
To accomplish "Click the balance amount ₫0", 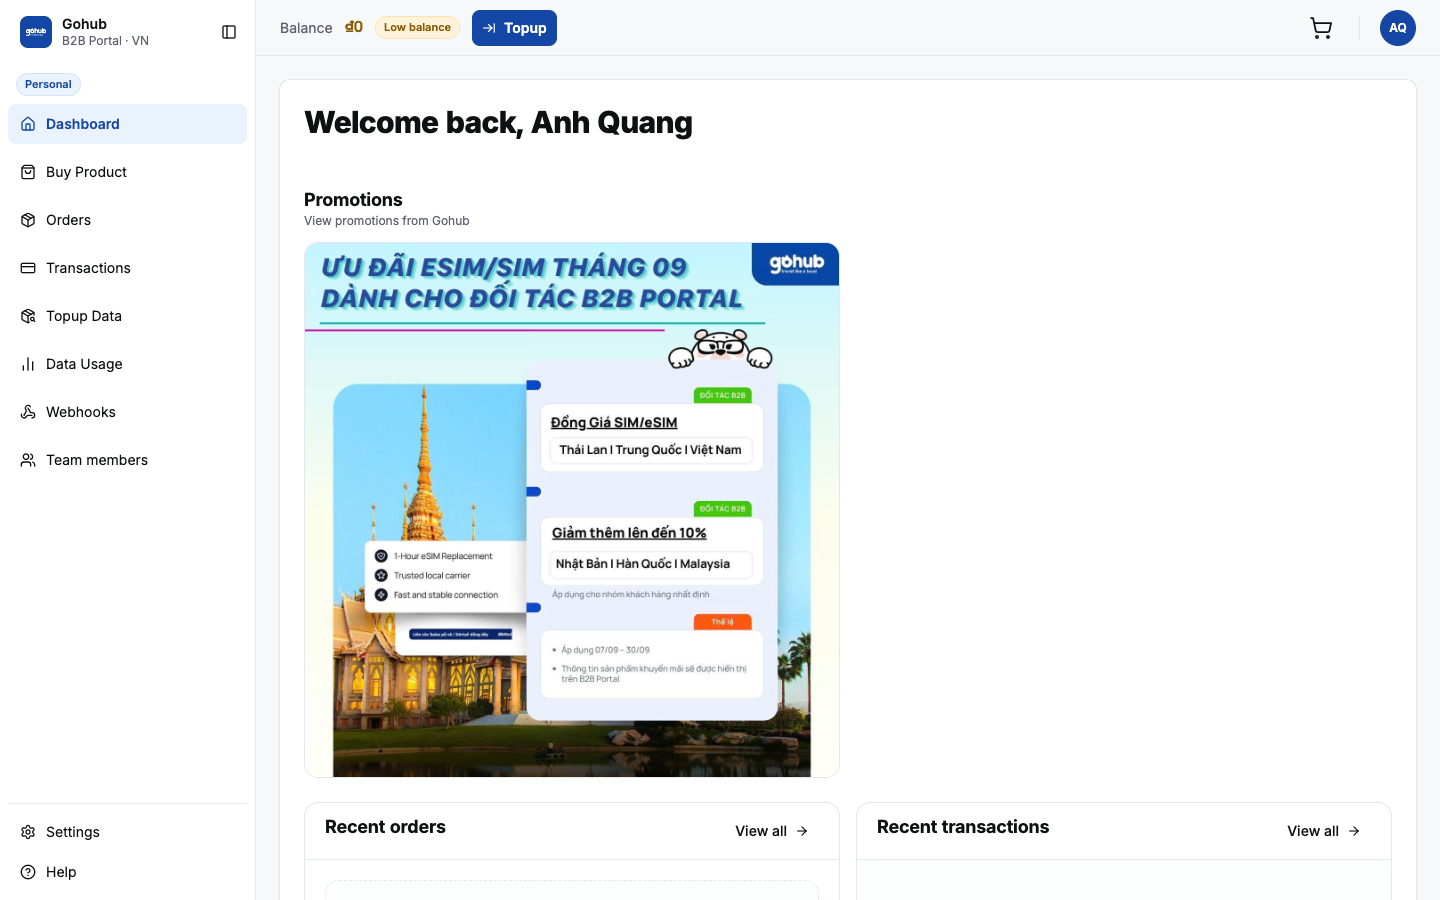I will click(354, 27).
